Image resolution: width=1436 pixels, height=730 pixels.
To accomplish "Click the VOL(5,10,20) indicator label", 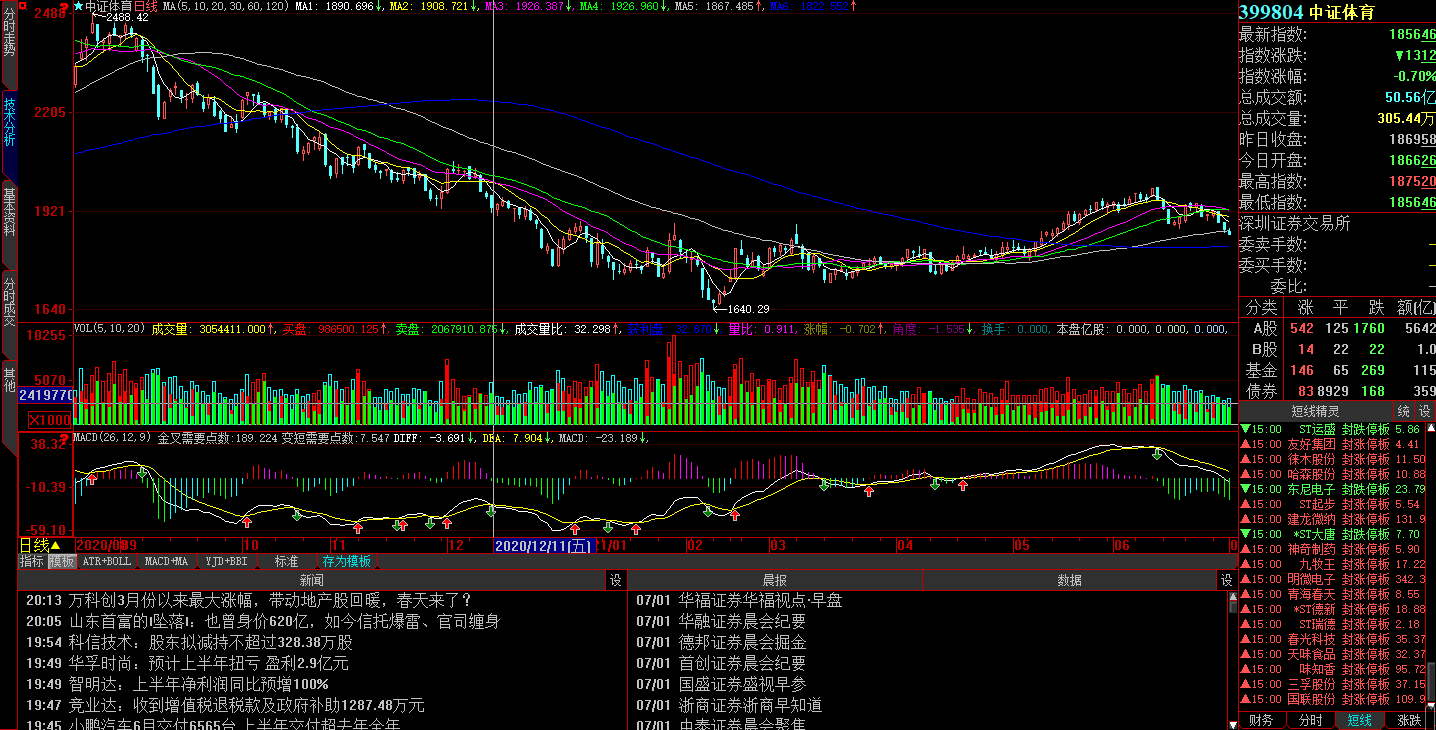I will click(x=111, y=328).
